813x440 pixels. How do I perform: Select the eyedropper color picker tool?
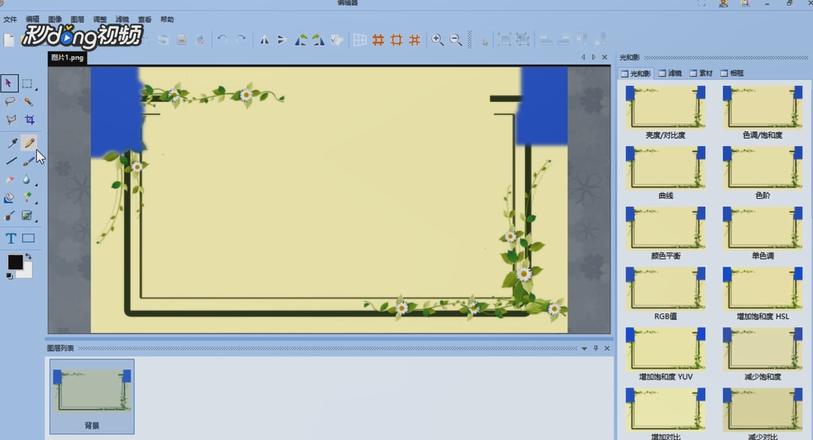coord(11,143)
